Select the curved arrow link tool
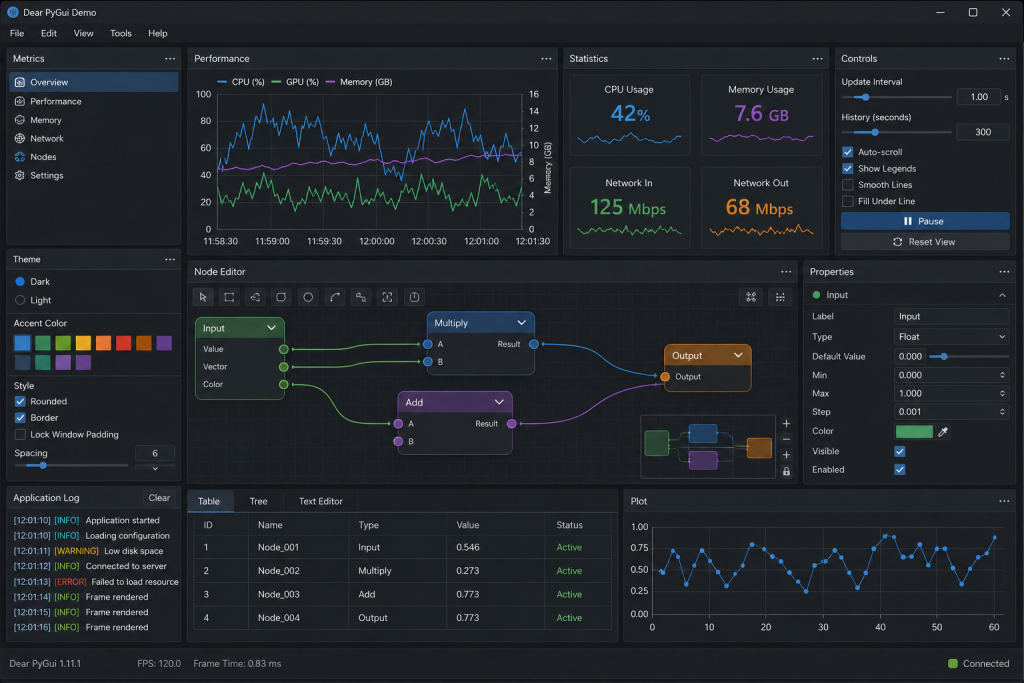Image resolution: width=1024 pixels, height=683 pixels. (335, 297)
